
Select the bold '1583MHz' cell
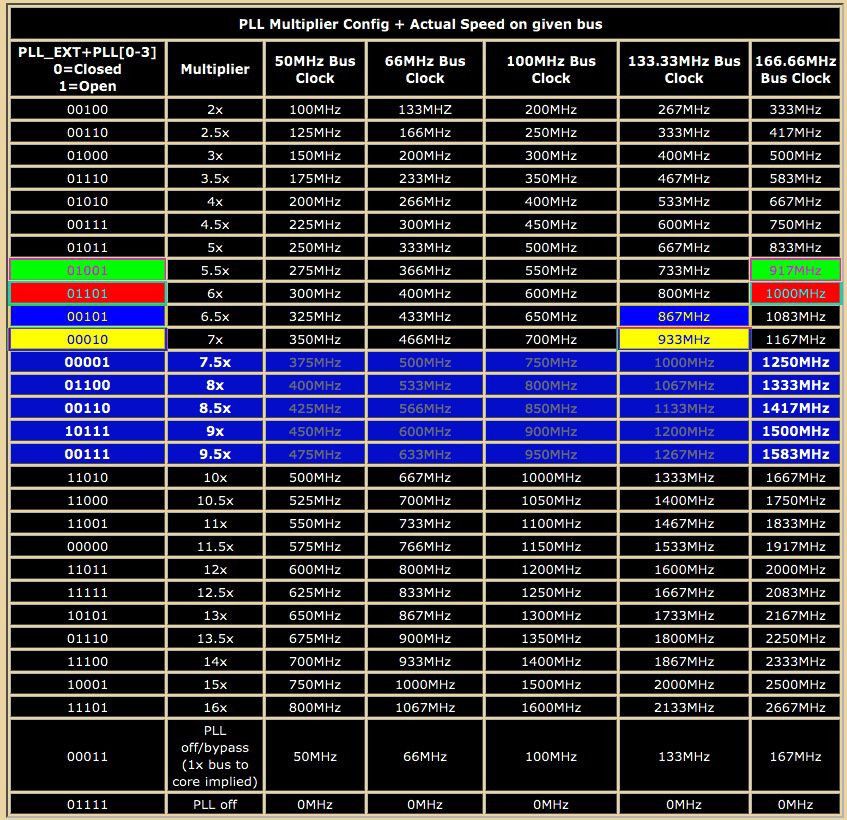[795, 454]
